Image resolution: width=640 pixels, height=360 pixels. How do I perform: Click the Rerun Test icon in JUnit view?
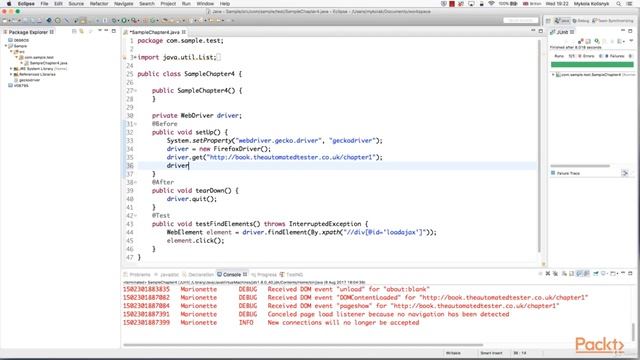click(x=596, y=41)
